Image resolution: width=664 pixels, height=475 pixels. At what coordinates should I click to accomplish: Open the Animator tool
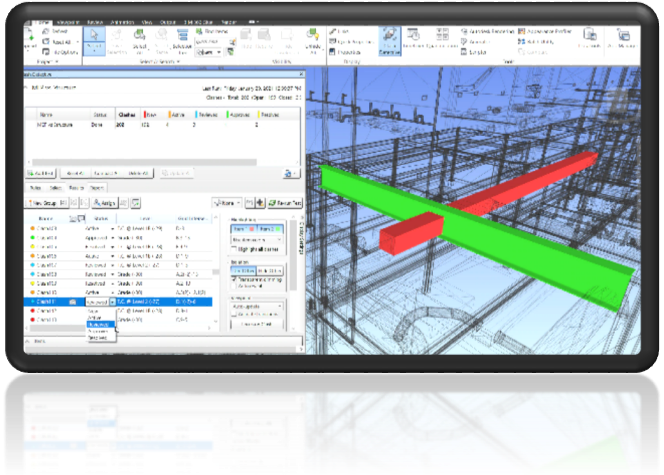click(x=476, y=41)
